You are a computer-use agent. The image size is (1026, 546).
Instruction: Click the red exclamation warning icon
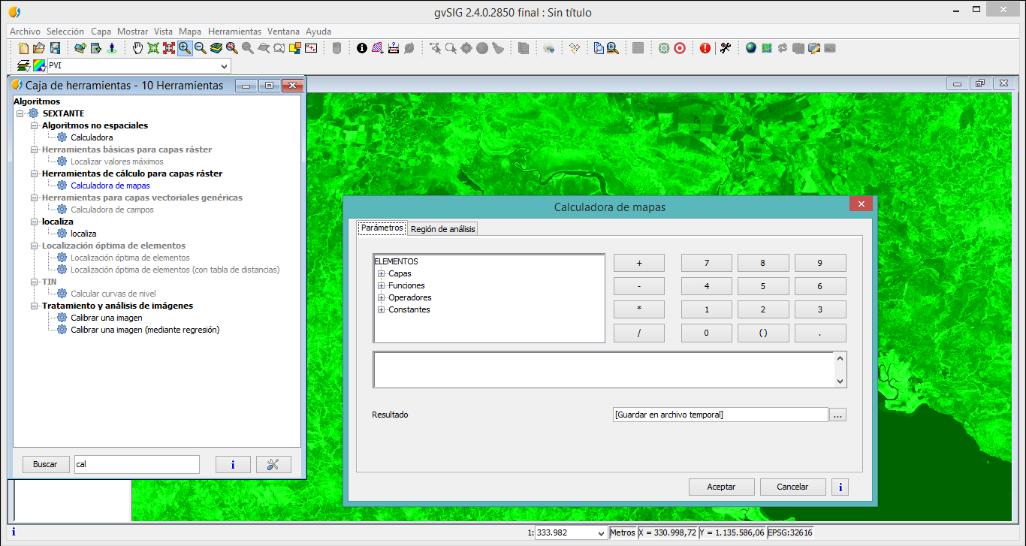(705, 48)
